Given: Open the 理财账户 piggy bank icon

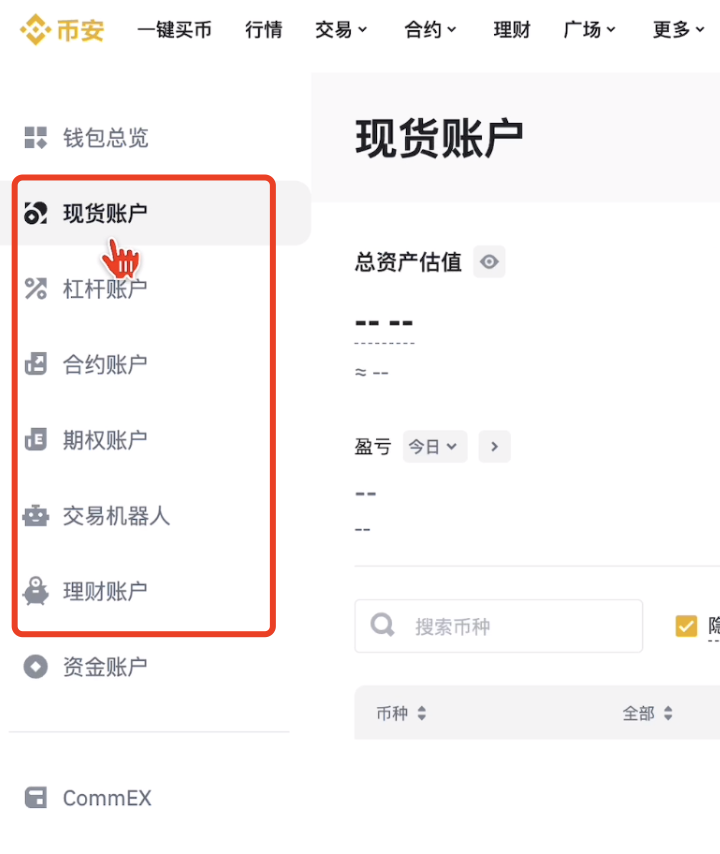Looking at the screenshot, I should click(36, 591).
